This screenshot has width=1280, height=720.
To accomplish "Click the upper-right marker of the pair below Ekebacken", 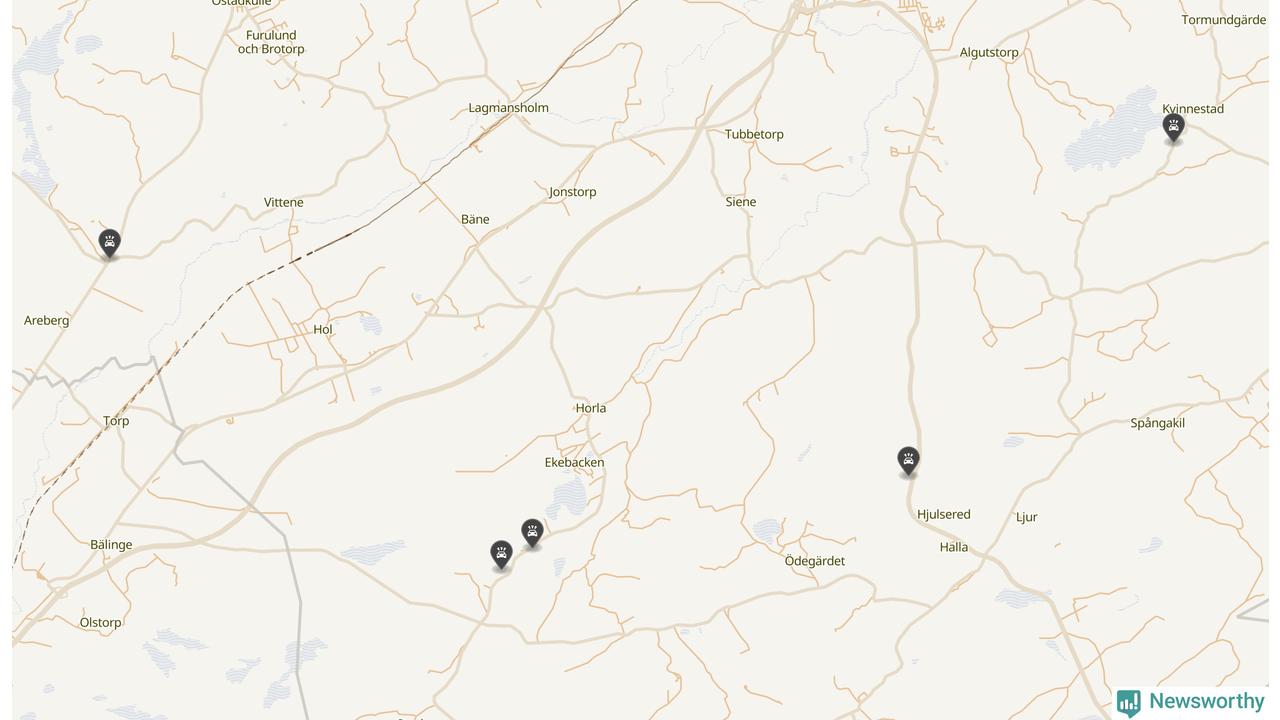I will pos(532,533).
